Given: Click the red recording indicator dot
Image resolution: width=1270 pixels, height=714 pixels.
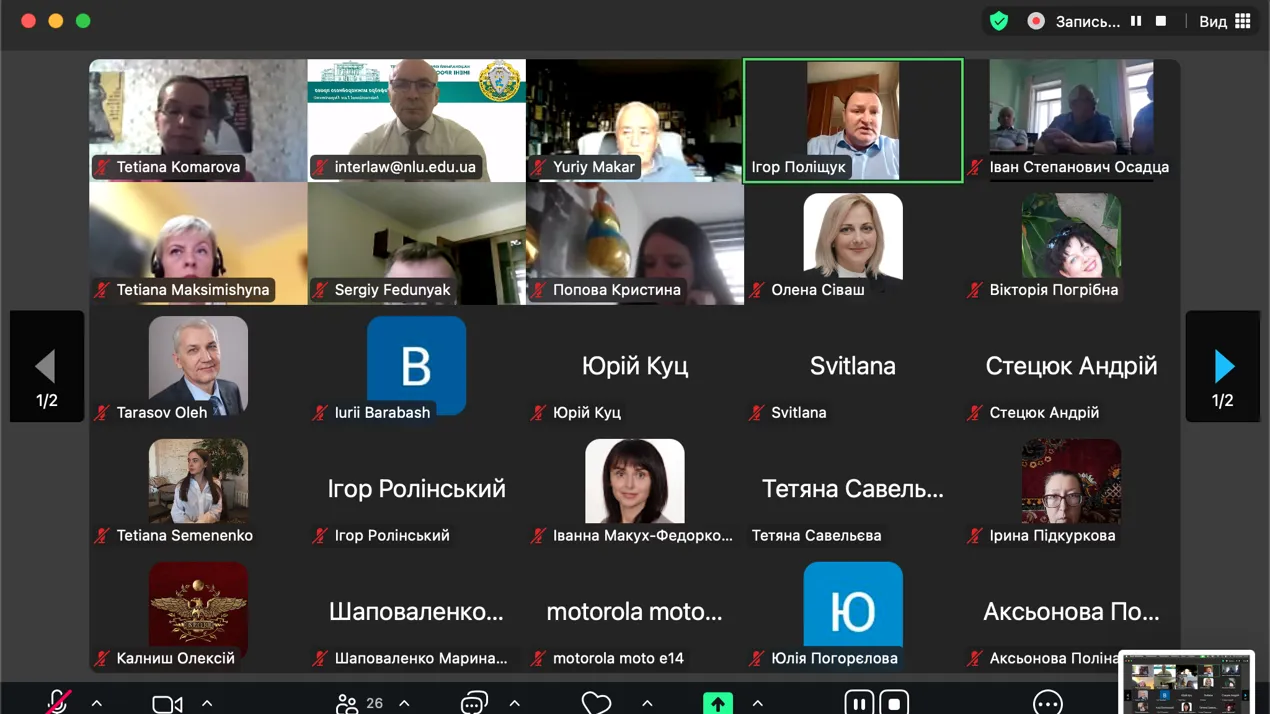Looking at the screenshot, I should click(x=1036, y=21).
